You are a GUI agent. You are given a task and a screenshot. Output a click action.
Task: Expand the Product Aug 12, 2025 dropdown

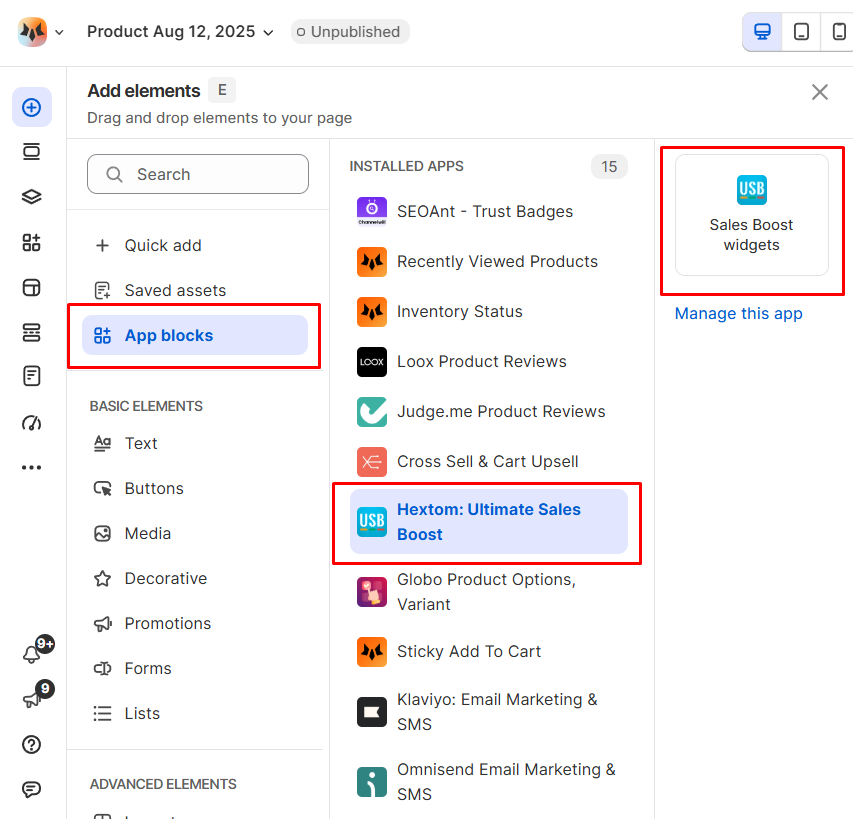click(x=180, y=32)
